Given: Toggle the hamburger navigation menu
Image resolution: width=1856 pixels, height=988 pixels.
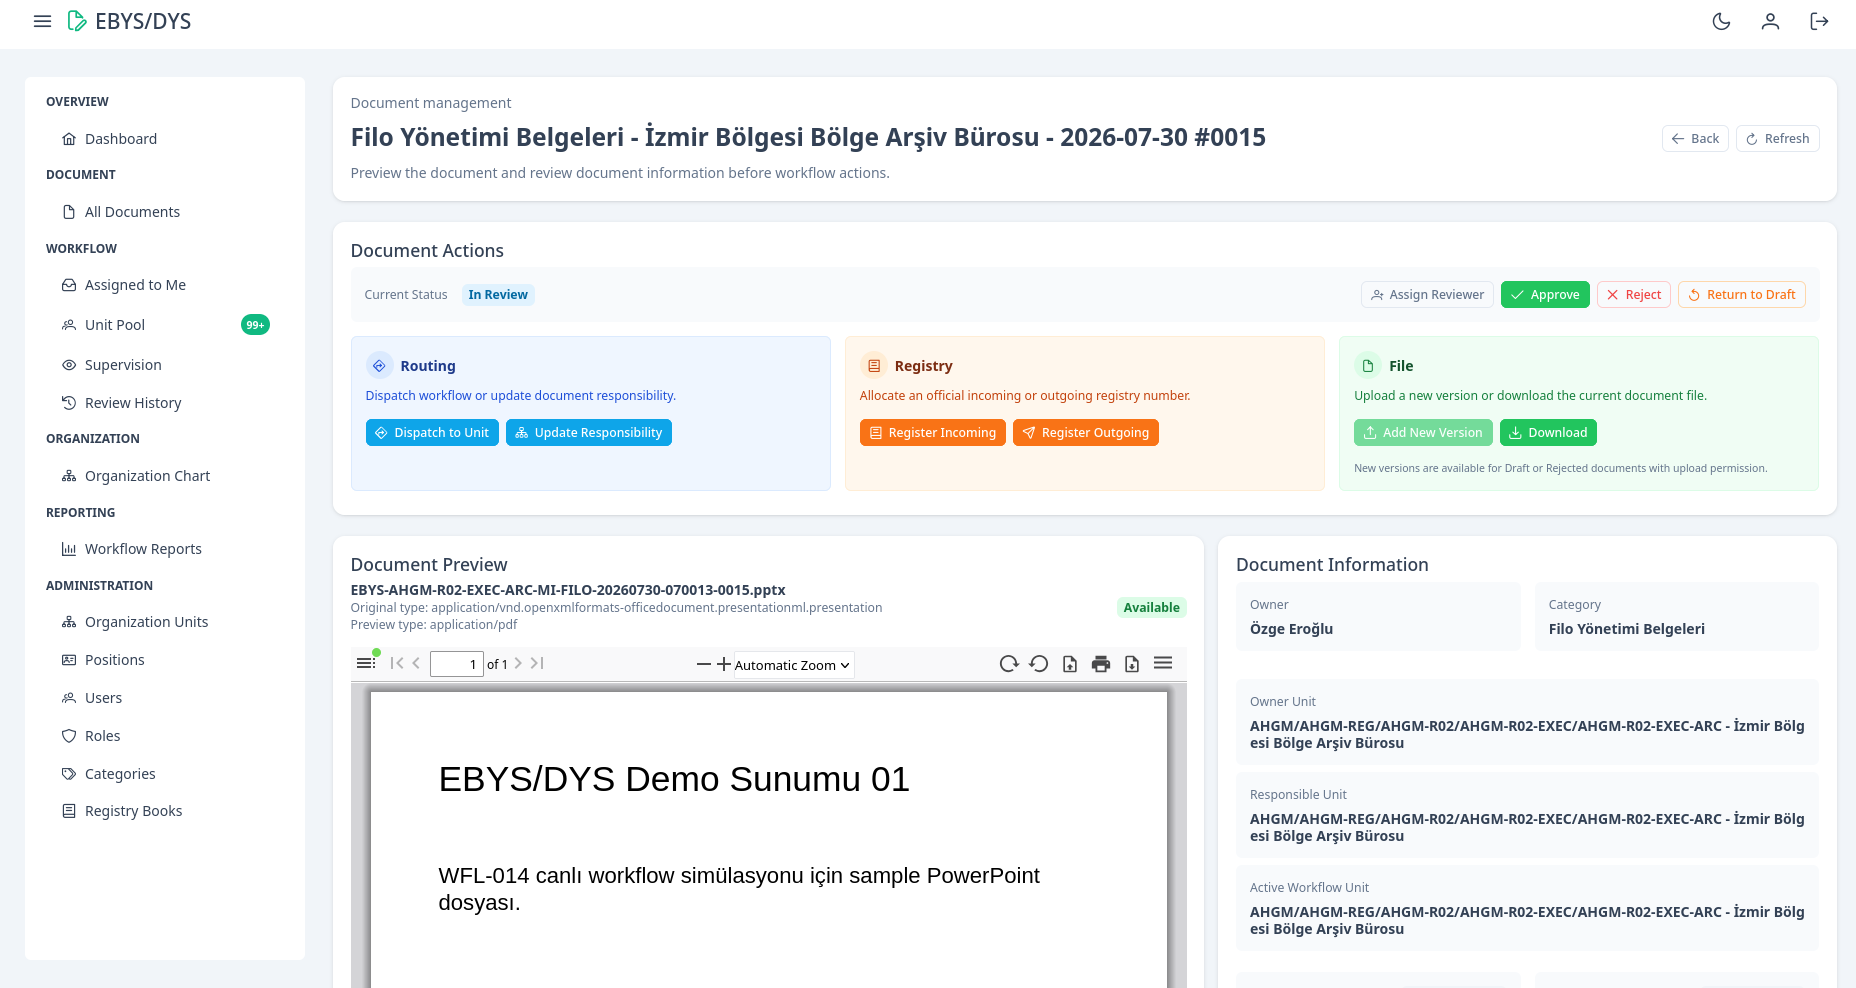Looking at the screenshot, I should click(42, 21).
